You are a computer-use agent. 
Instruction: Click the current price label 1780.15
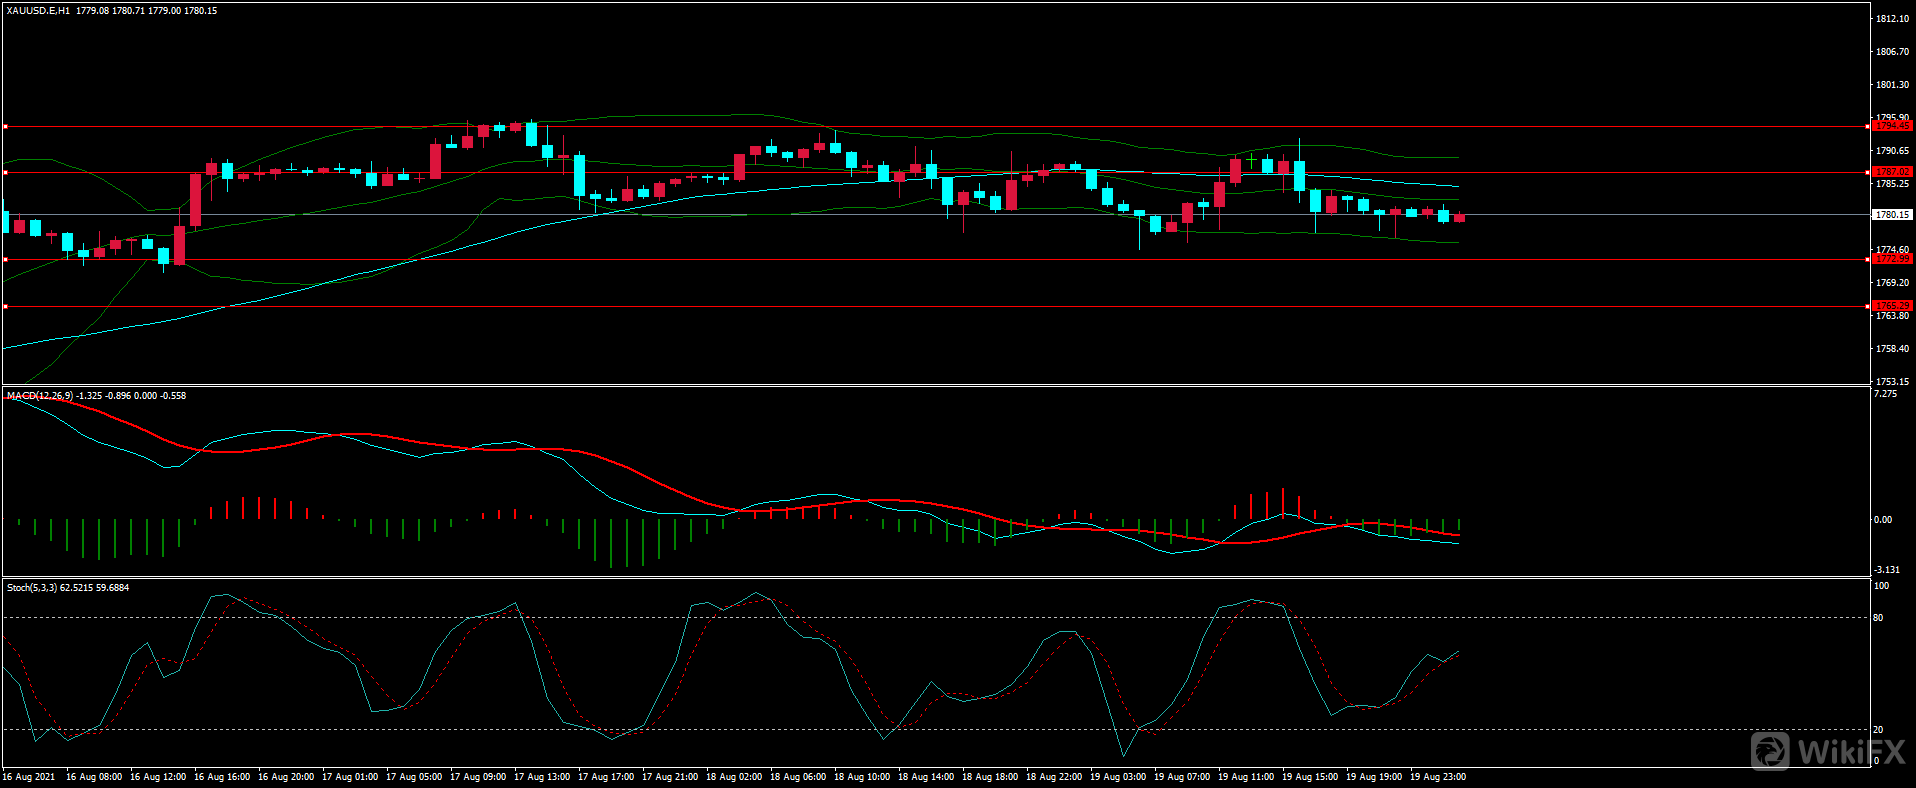click(1891, 215)
